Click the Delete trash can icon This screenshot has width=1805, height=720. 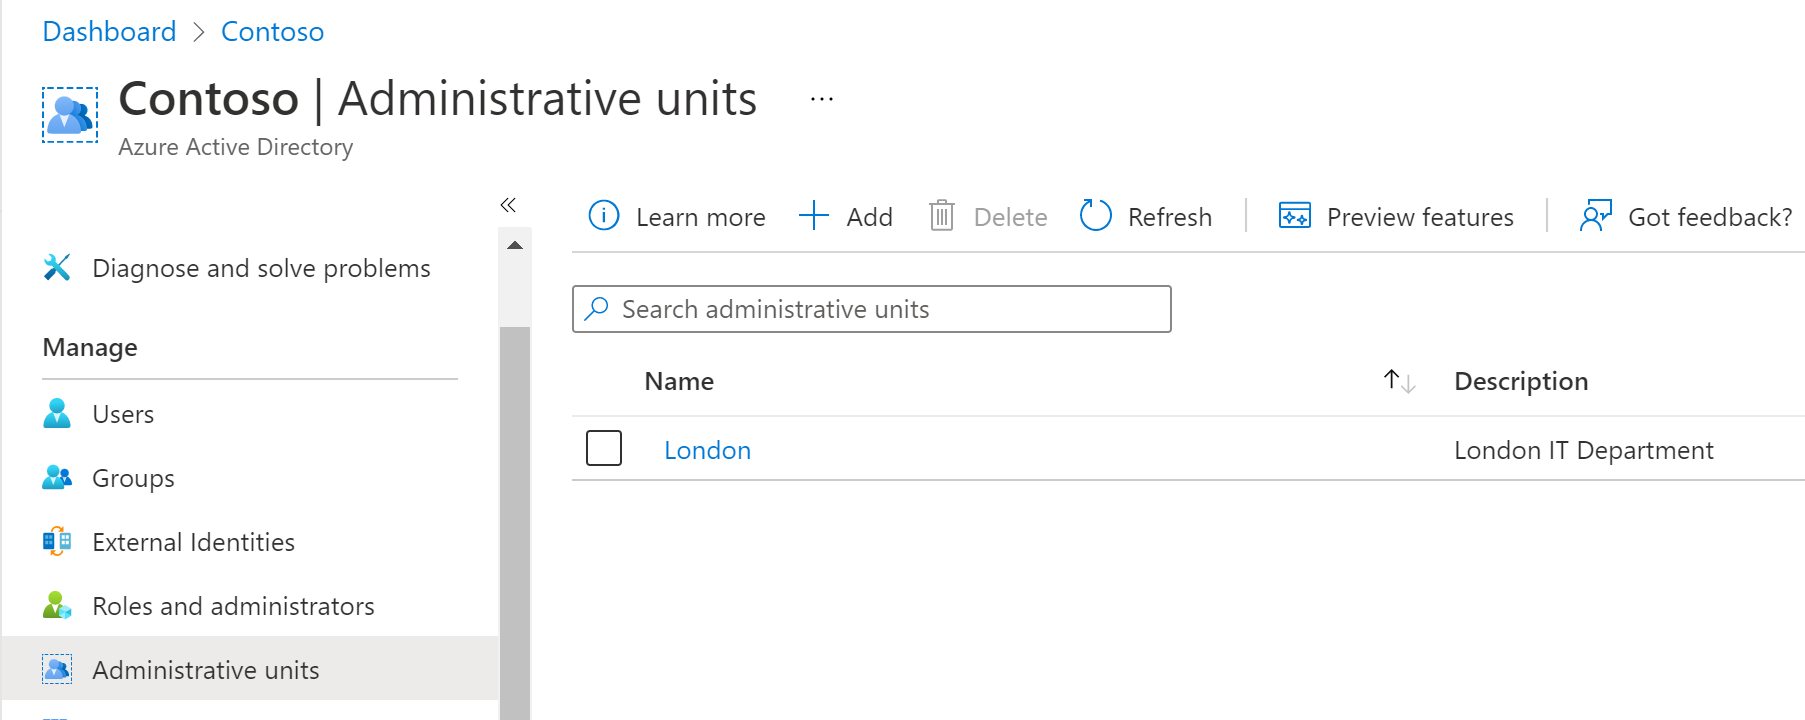click(941, 216)
